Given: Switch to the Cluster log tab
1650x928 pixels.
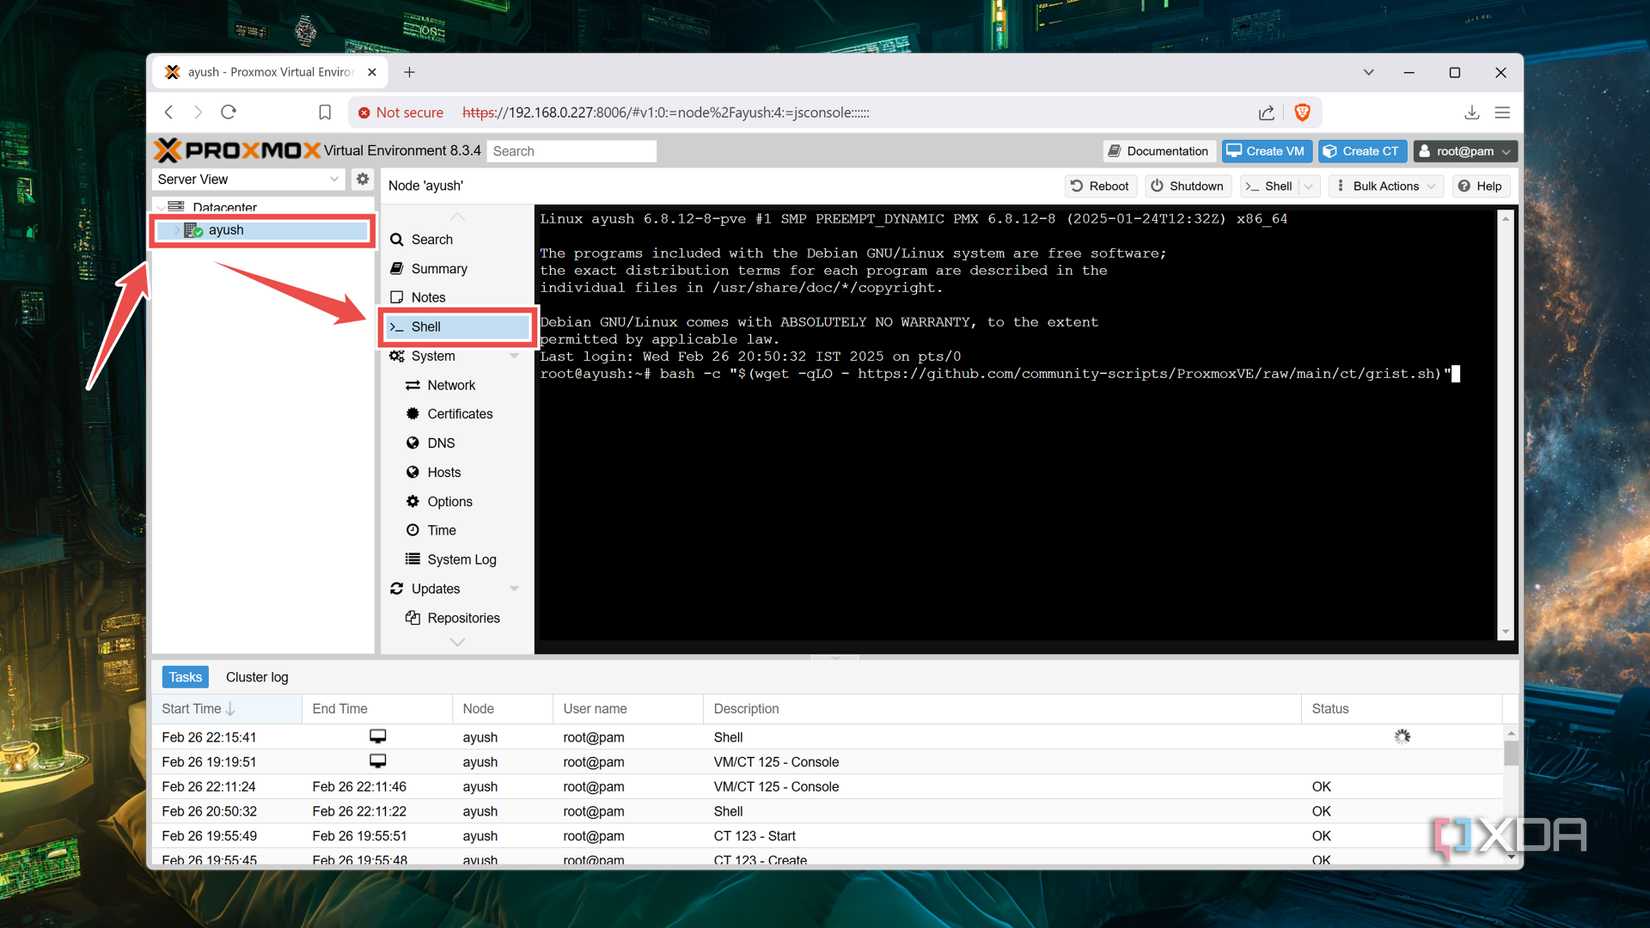Looking at the screenshot, I should tap(257, 677).
